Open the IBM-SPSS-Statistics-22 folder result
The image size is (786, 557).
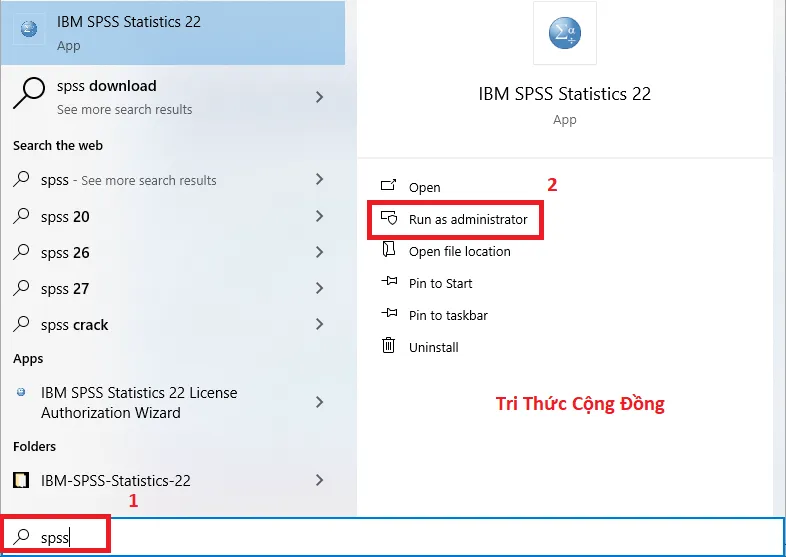pos(172,480)
